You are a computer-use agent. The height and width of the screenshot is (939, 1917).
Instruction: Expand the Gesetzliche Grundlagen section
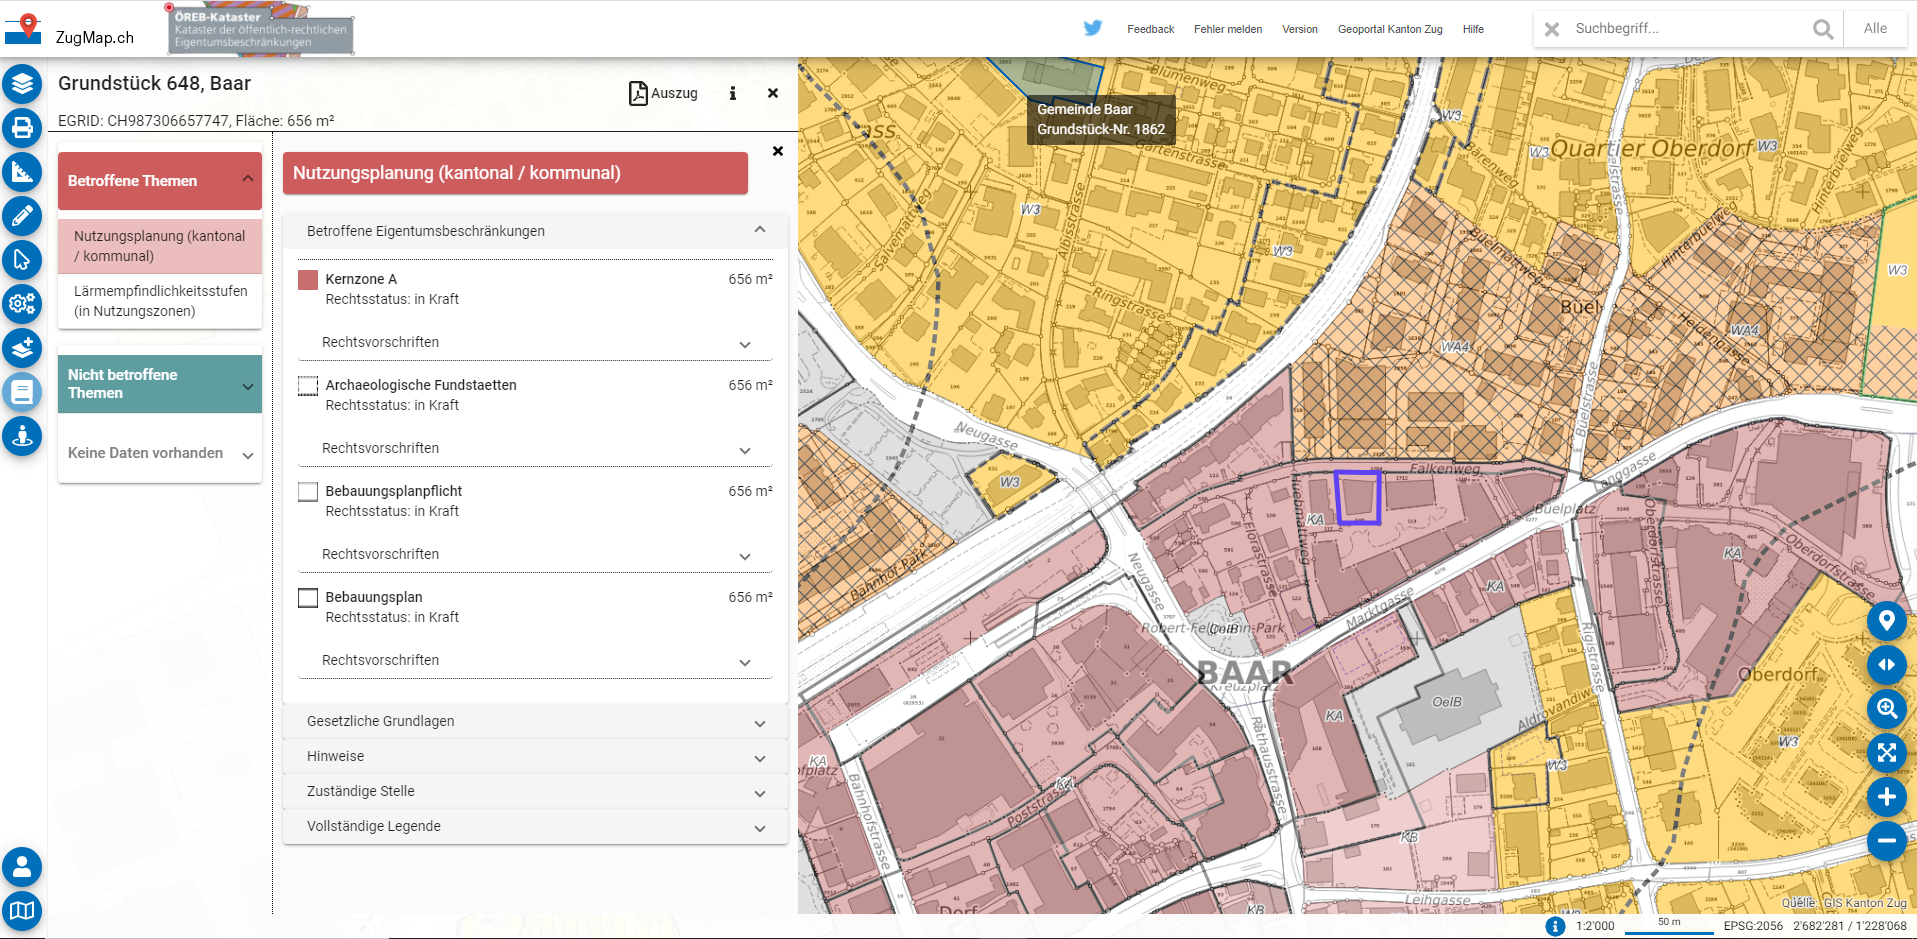tap(535, 721)
